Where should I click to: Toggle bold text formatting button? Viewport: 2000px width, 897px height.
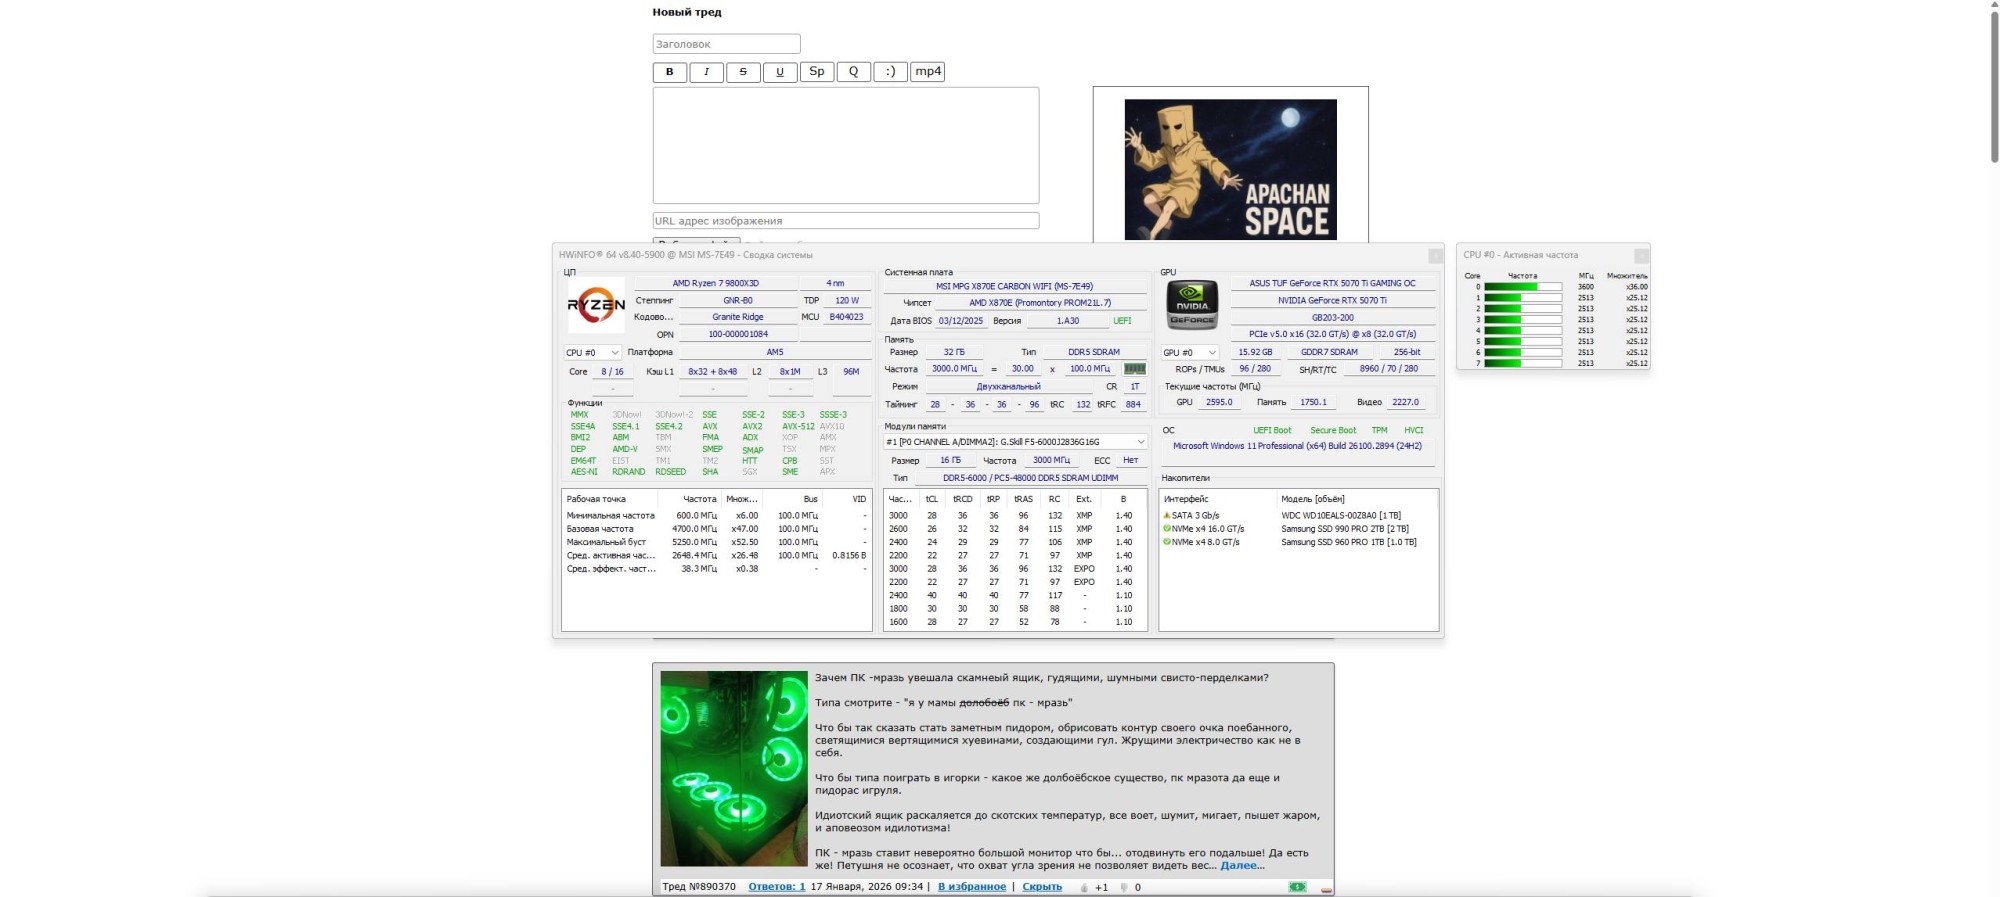pos(669,72)
